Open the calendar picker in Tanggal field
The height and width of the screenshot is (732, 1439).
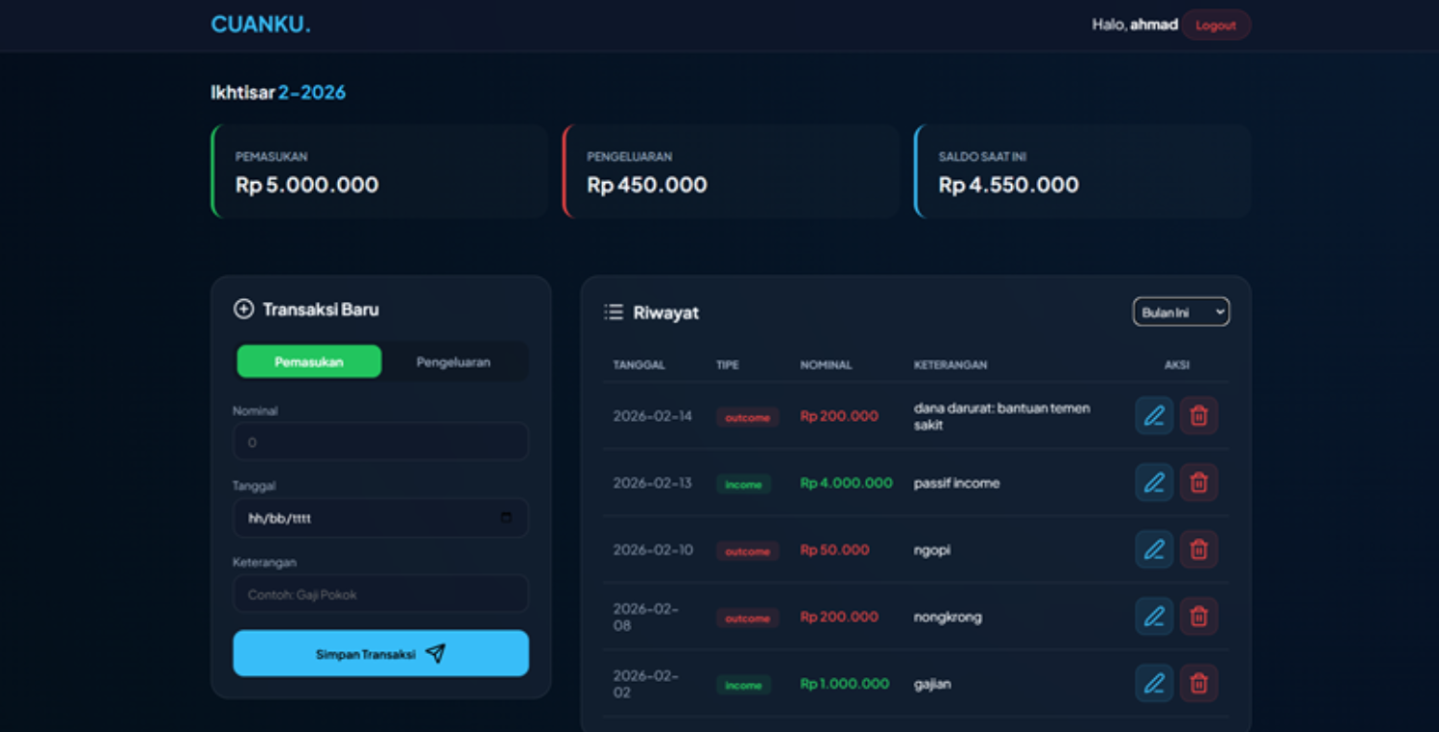(x=506, y=518)
